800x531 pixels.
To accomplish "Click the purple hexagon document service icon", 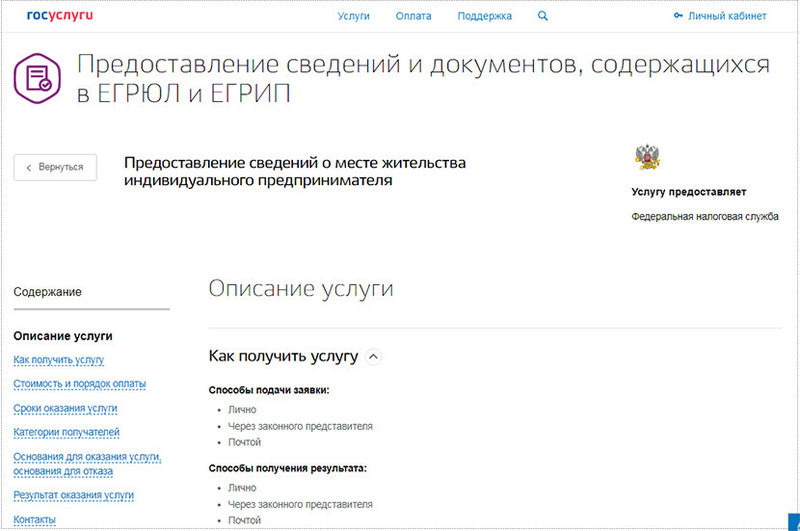I will coord(37,78).
